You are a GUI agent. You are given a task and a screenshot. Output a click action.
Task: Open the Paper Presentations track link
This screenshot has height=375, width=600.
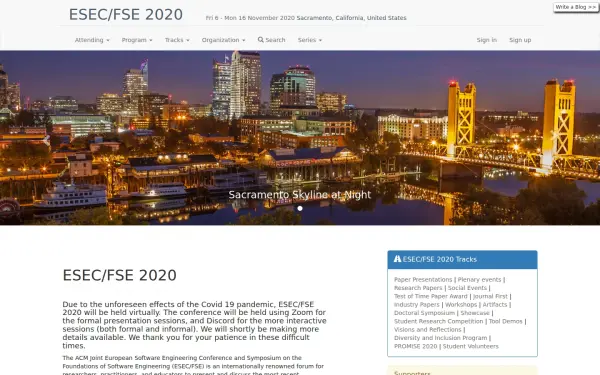(423, 280)
